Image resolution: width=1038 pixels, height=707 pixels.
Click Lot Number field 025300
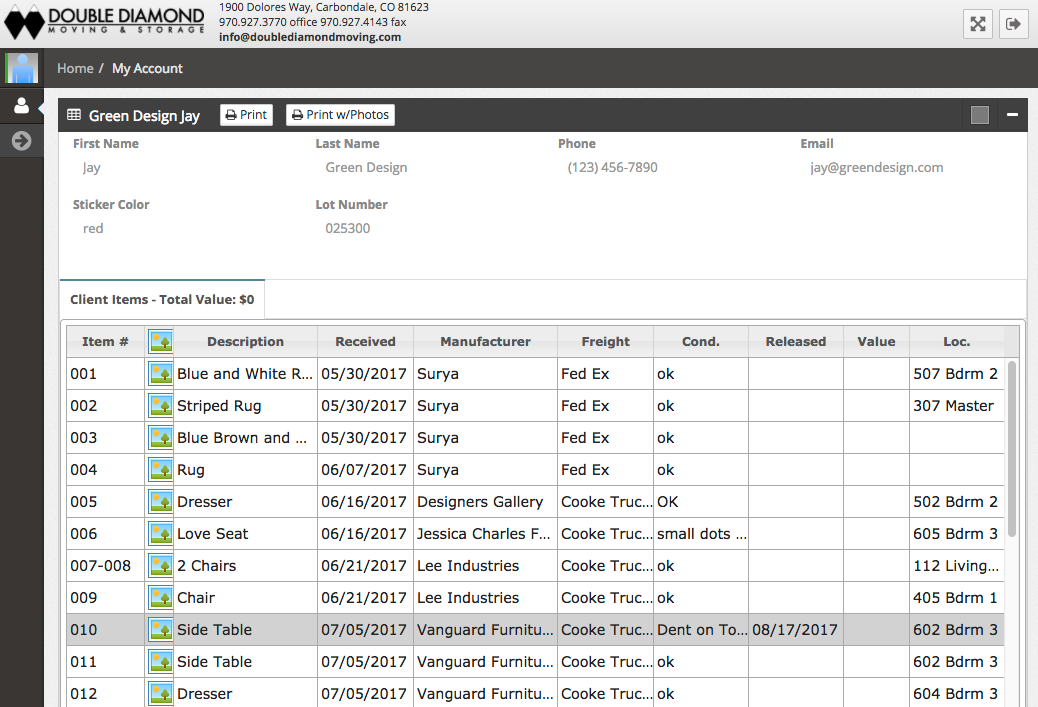348,228
